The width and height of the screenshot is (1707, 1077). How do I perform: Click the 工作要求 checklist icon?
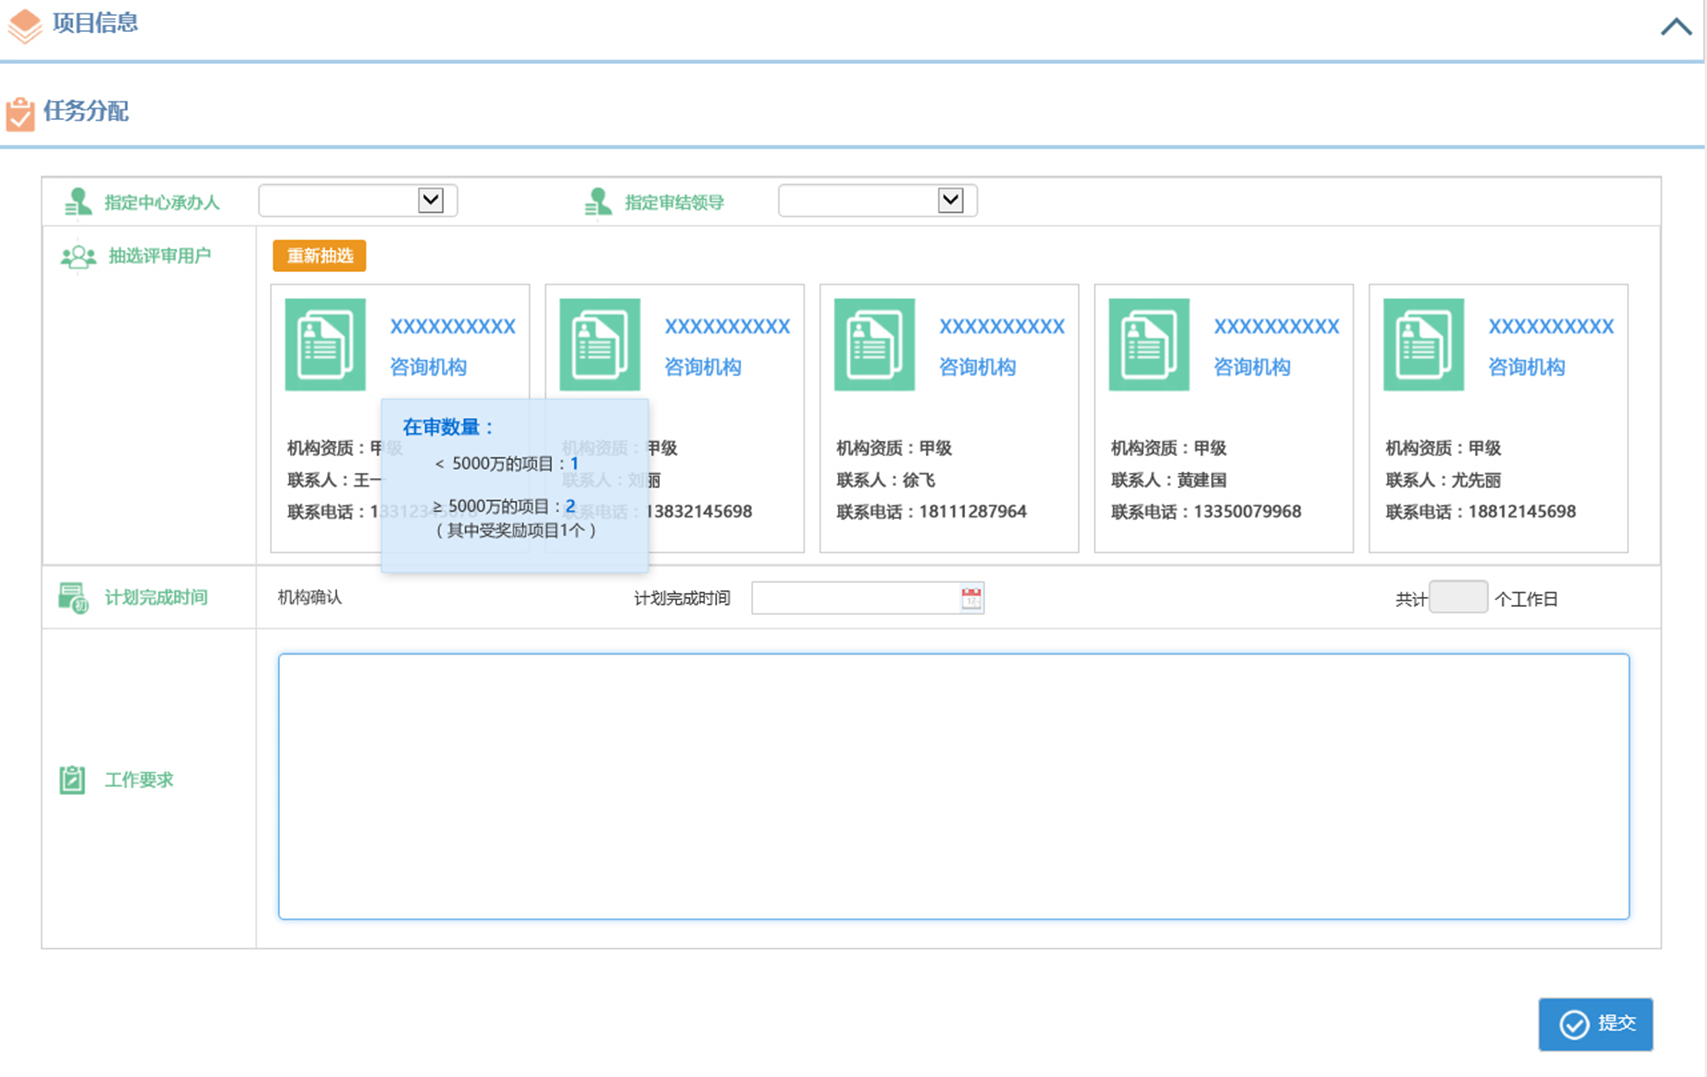point(72,780)
